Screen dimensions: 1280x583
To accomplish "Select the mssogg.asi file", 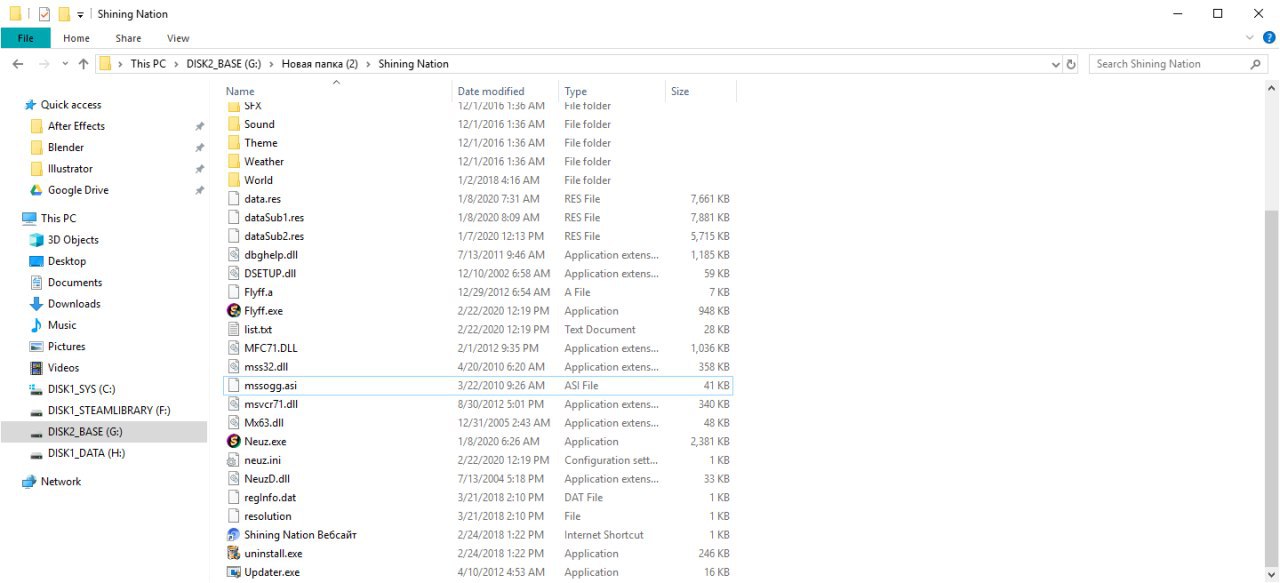I will [x=478, y=385].
